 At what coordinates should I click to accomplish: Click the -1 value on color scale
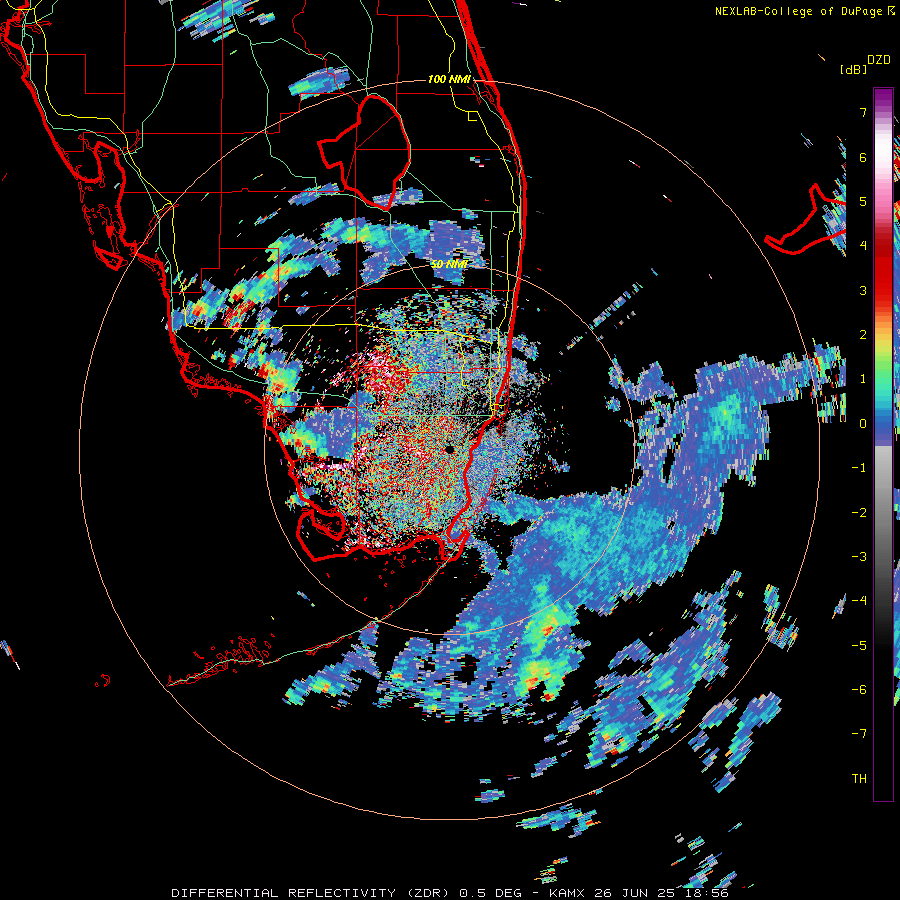(859, 468)
